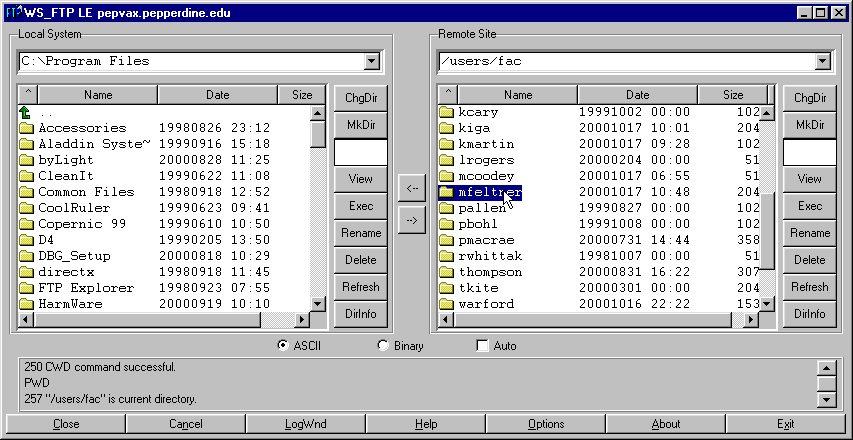This screenshot has height=440, width=853.
Task: Select the CleanIt folder icon
Action: point(26,176)
